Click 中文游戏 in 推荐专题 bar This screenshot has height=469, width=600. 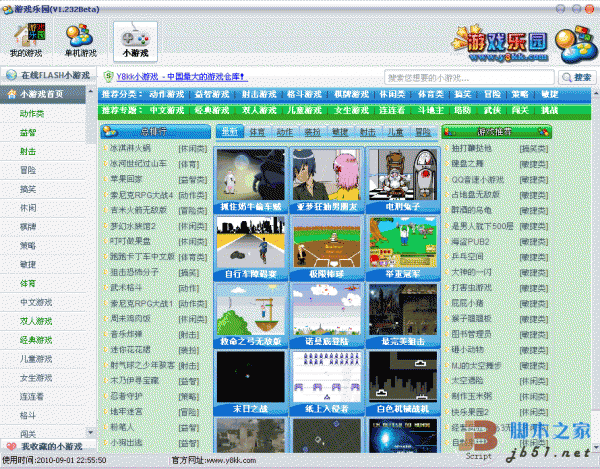[167, 110]
